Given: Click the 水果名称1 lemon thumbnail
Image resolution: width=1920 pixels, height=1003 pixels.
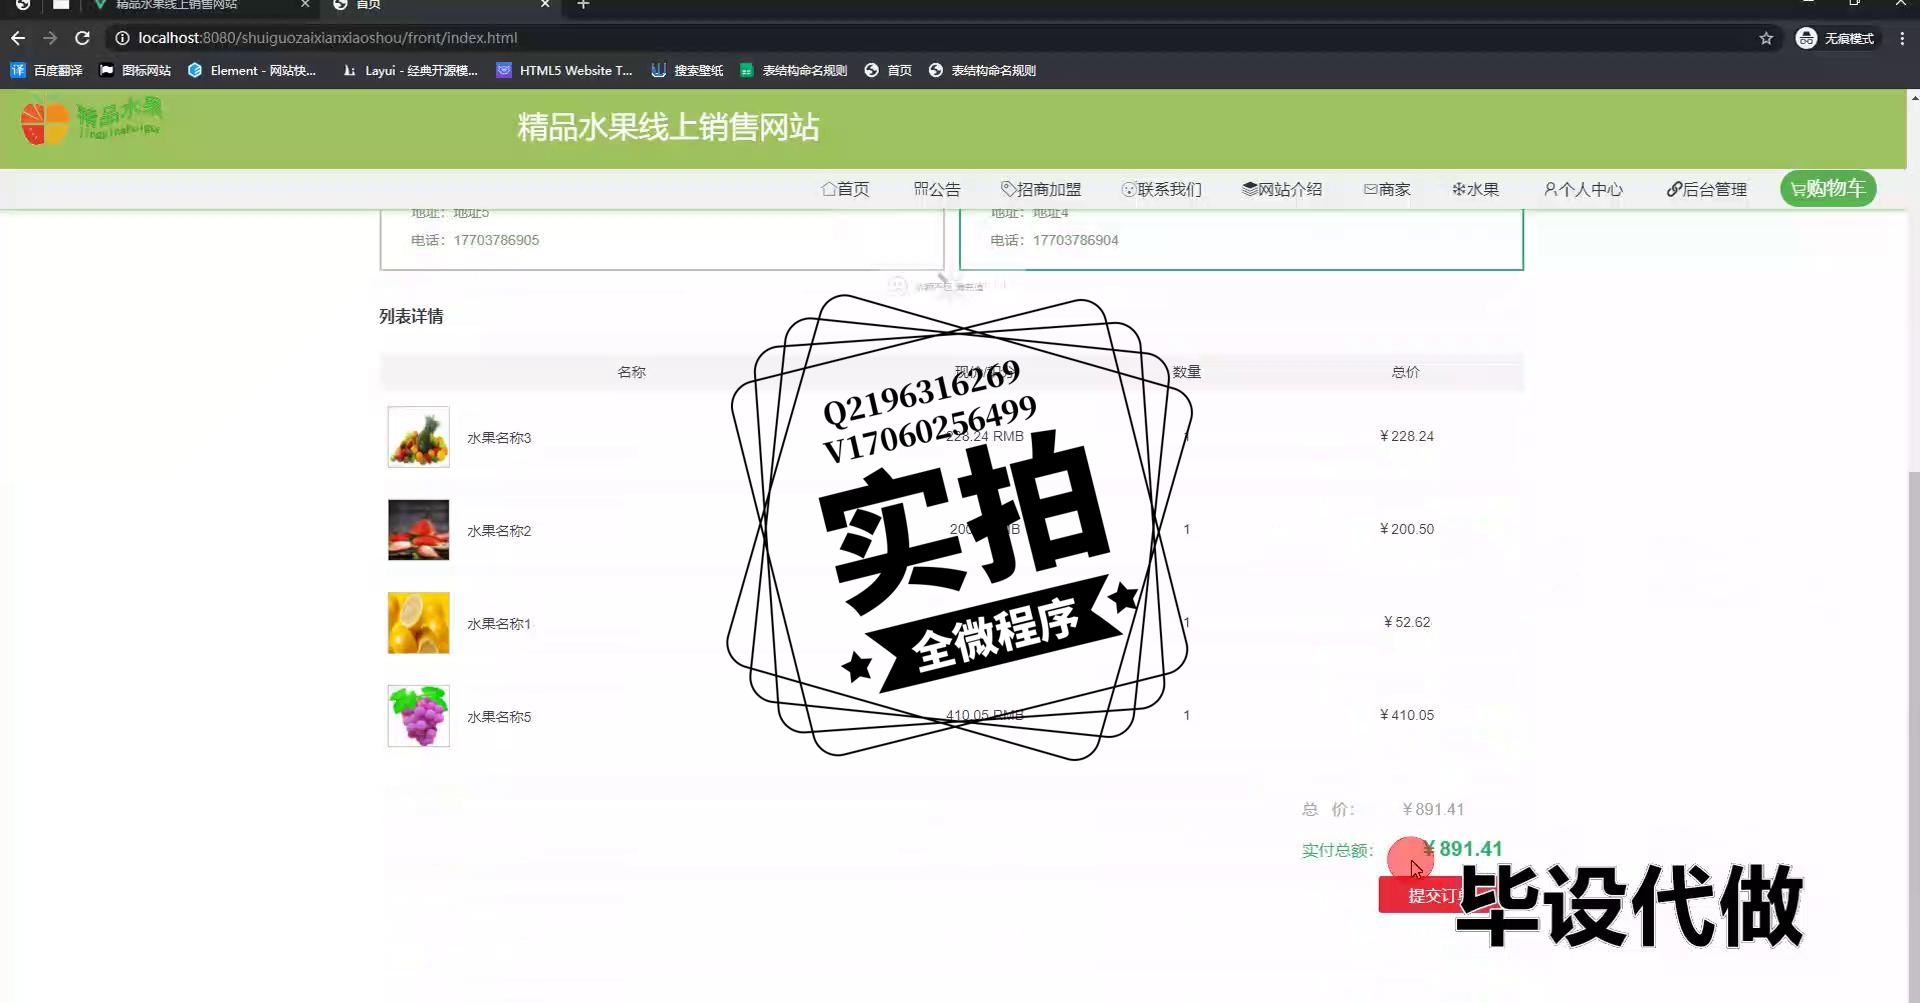Looking at the screenshot, I should [418, 623].
